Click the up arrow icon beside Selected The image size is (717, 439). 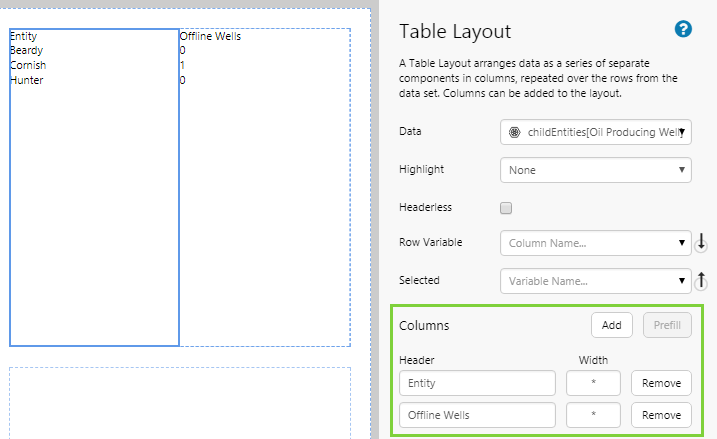[701, 281]
